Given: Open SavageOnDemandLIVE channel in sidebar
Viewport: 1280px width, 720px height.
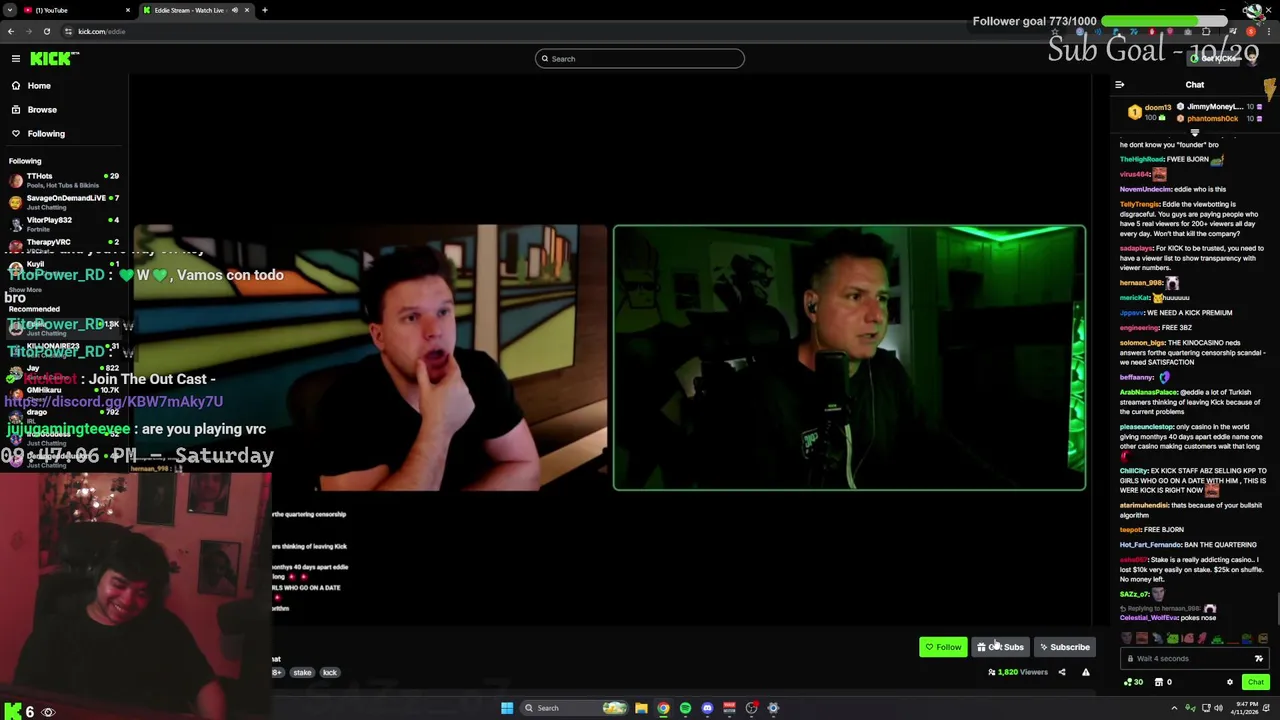Looking at the screenshot, I should pyautogui.click(x=64, y=202).
